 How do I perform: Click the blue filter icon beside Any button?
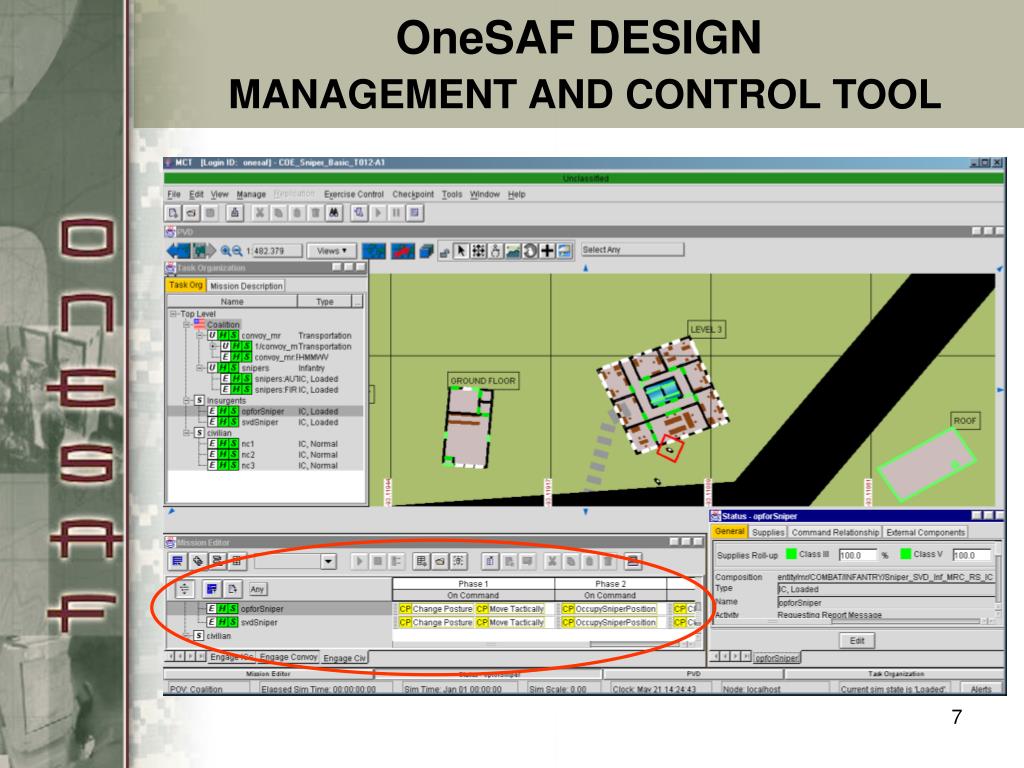tap(211, 589)
